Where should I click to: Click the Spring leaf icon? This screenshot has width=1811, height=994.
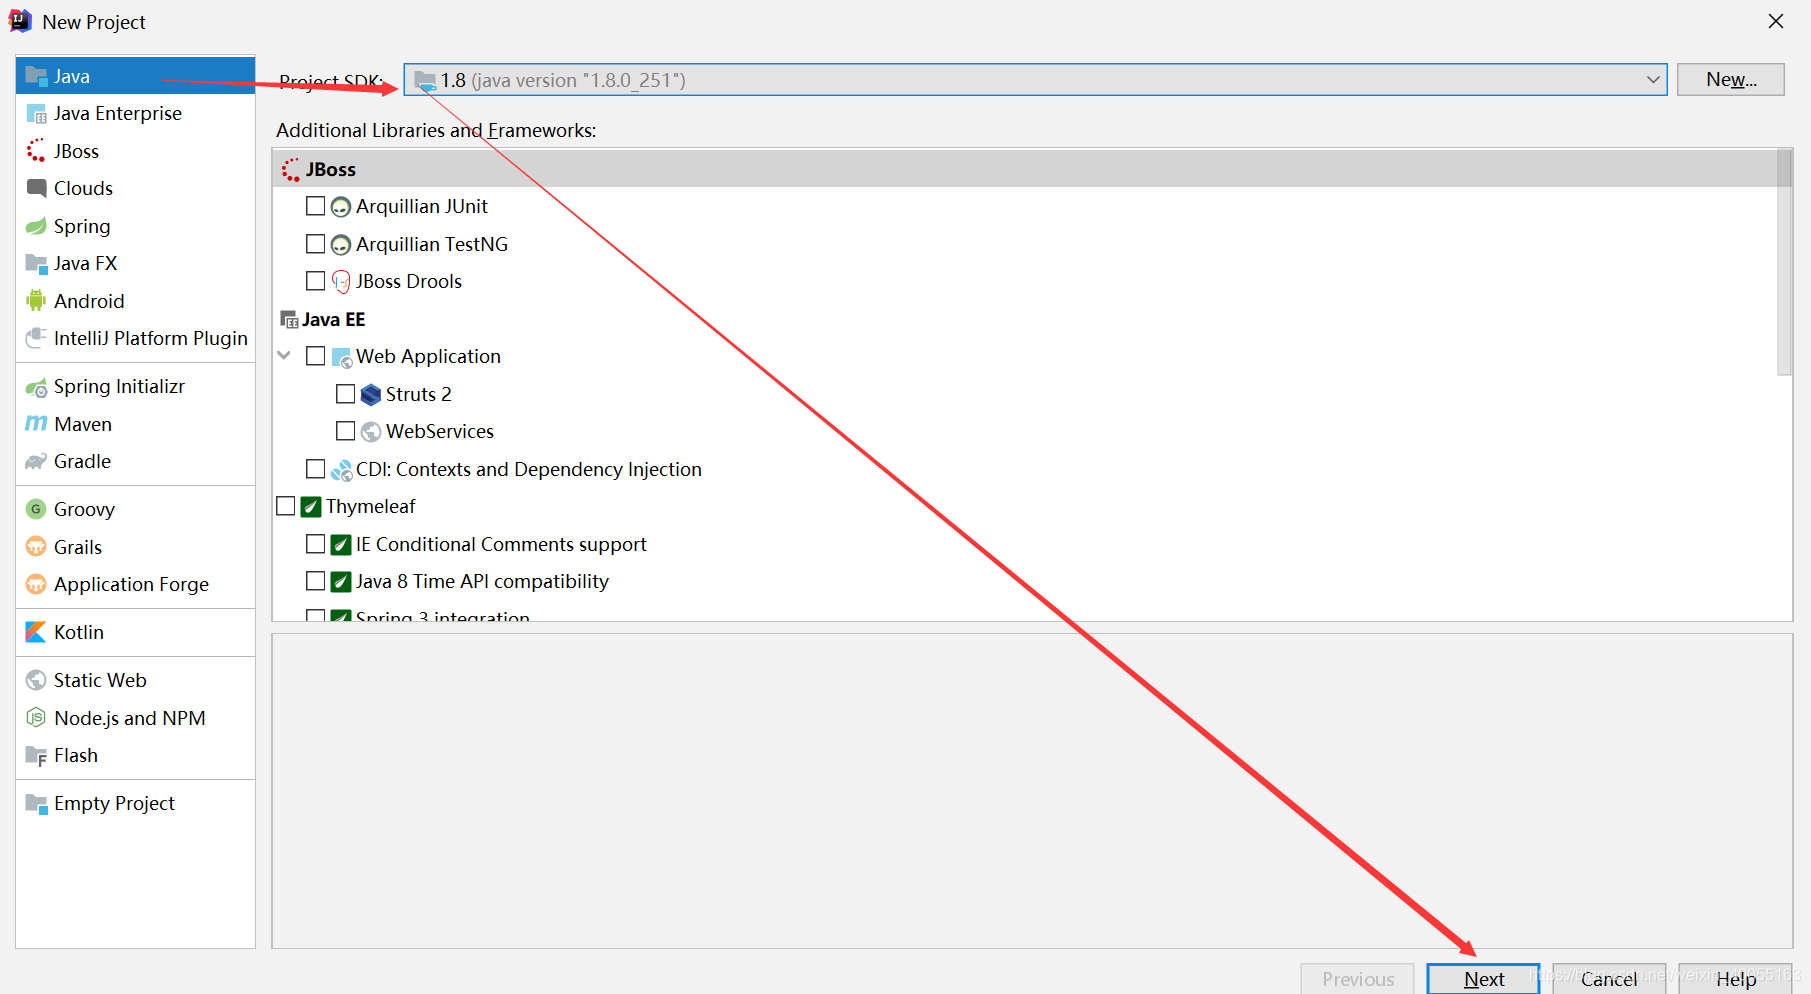pos(36,226)
